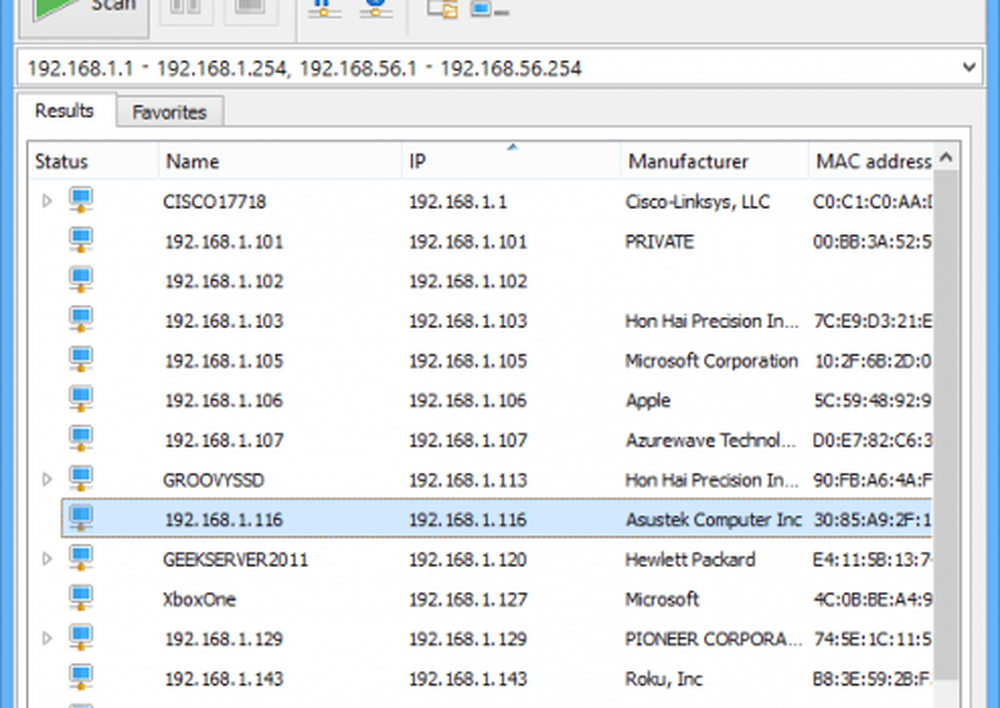
Task: Open the IP address range dropdown arrow
Action: (x=968, y=68)
